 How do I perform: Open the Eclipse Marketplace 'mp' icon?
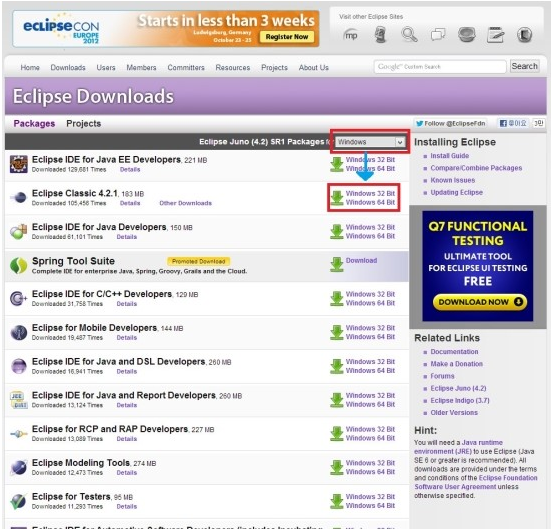coord(350,35)
